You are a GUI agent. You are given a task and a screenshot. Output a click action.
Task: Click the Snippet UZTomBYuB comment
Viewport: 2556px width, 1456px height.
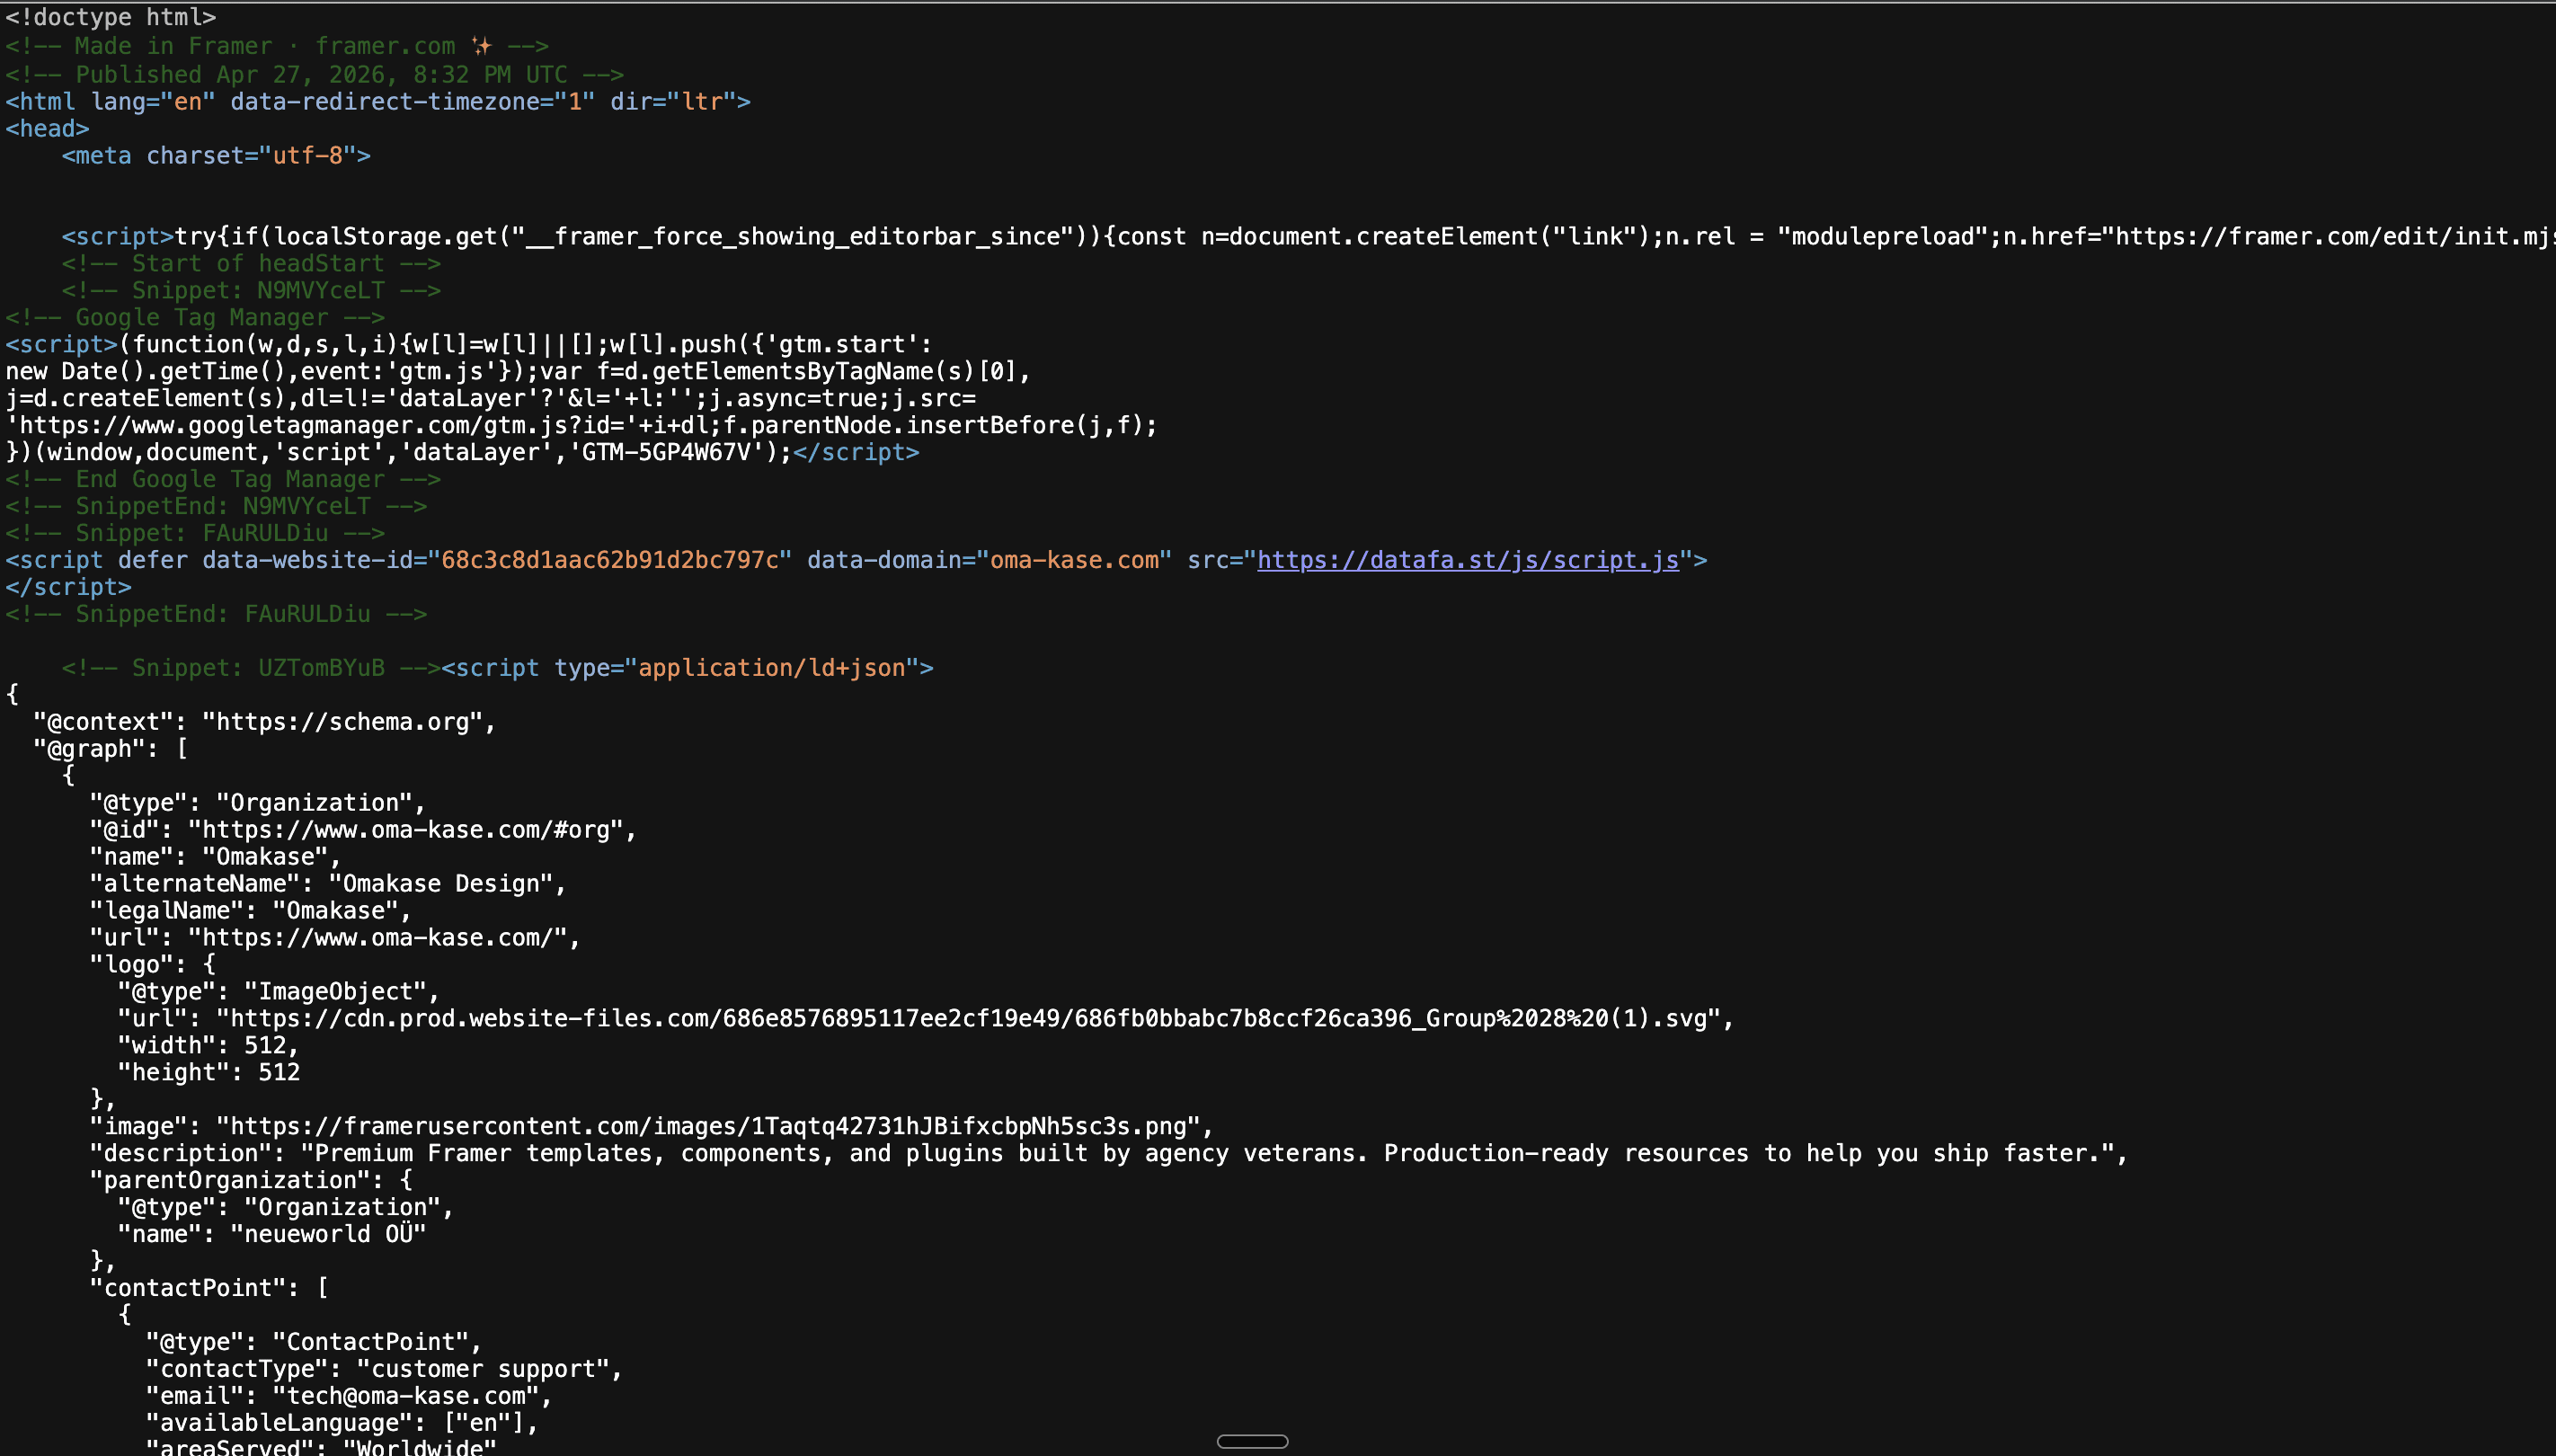pos(250,668)
